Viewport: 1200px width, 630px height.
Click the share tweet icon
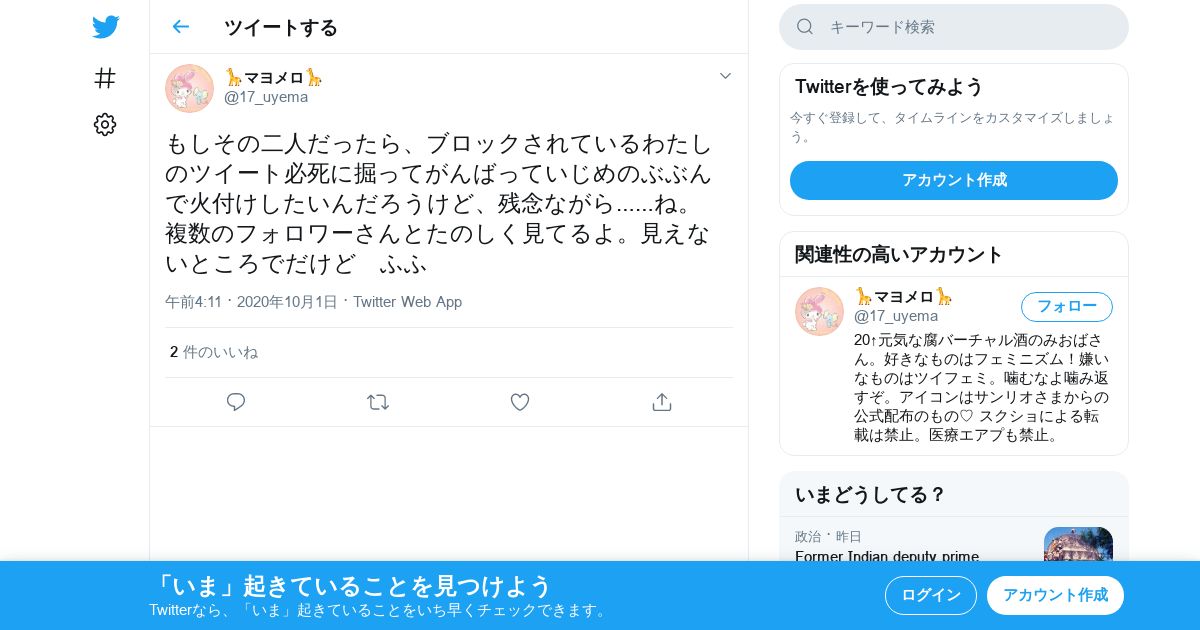pos(661,402)
